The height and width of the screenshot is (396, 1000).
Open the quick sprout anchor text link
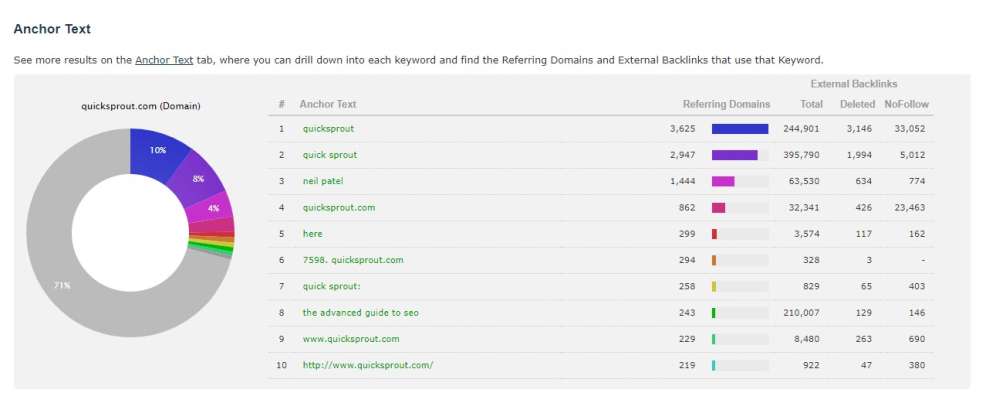(330, 155)
